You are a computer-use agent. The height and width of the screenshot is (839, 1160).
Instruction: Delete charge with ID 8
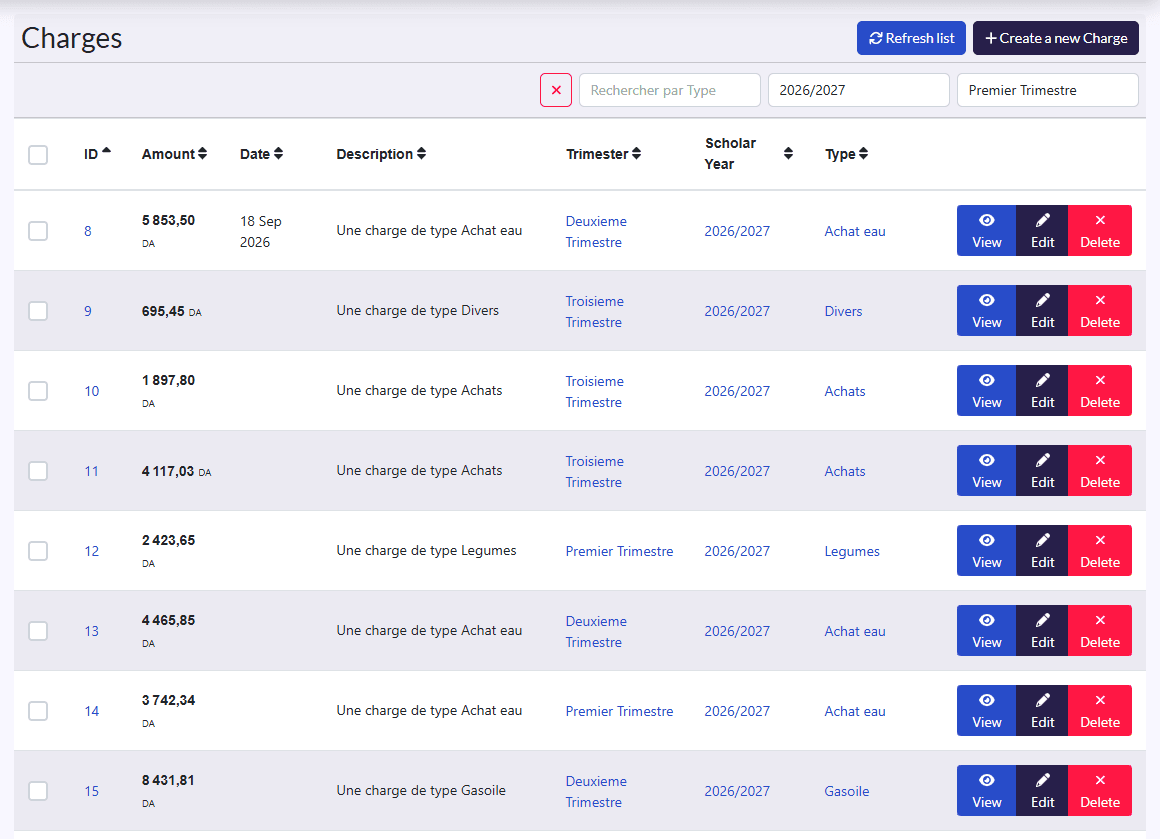1100,231
